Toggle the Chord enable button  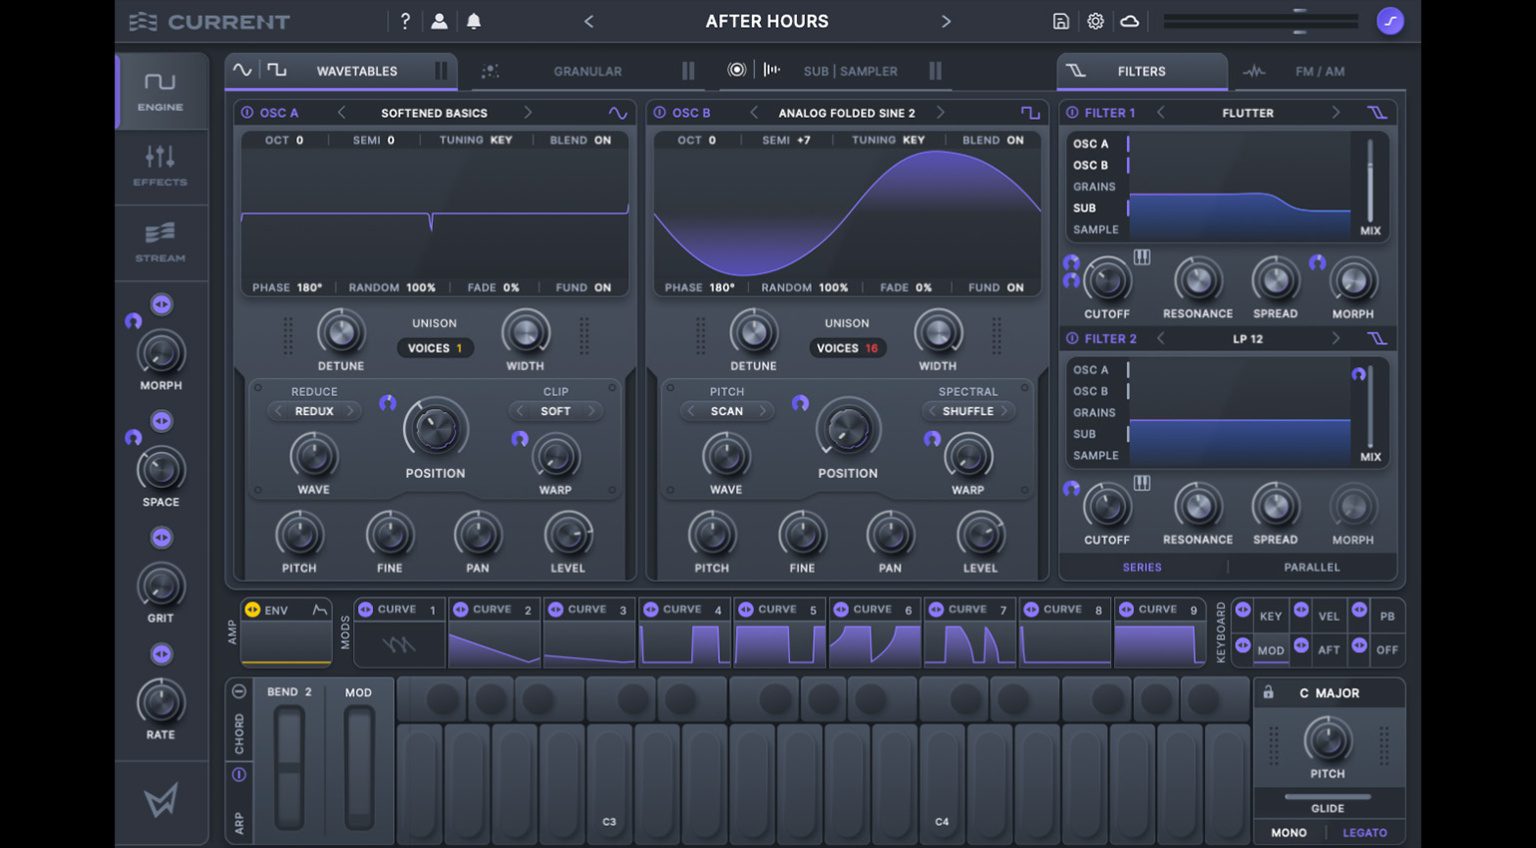point(239,691)
